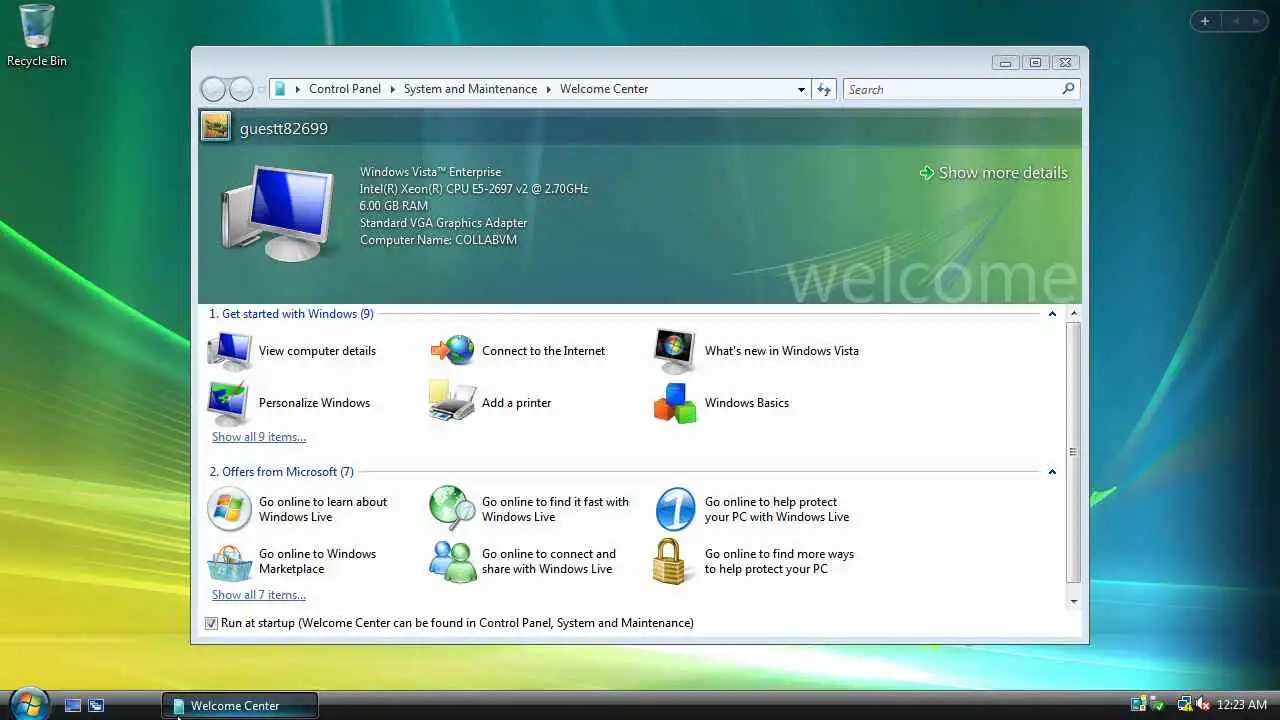Image resolution: width=1280 pixels, height=720 pixels.
Task: Click Show all 7 items link
Action: click(259, 595)
